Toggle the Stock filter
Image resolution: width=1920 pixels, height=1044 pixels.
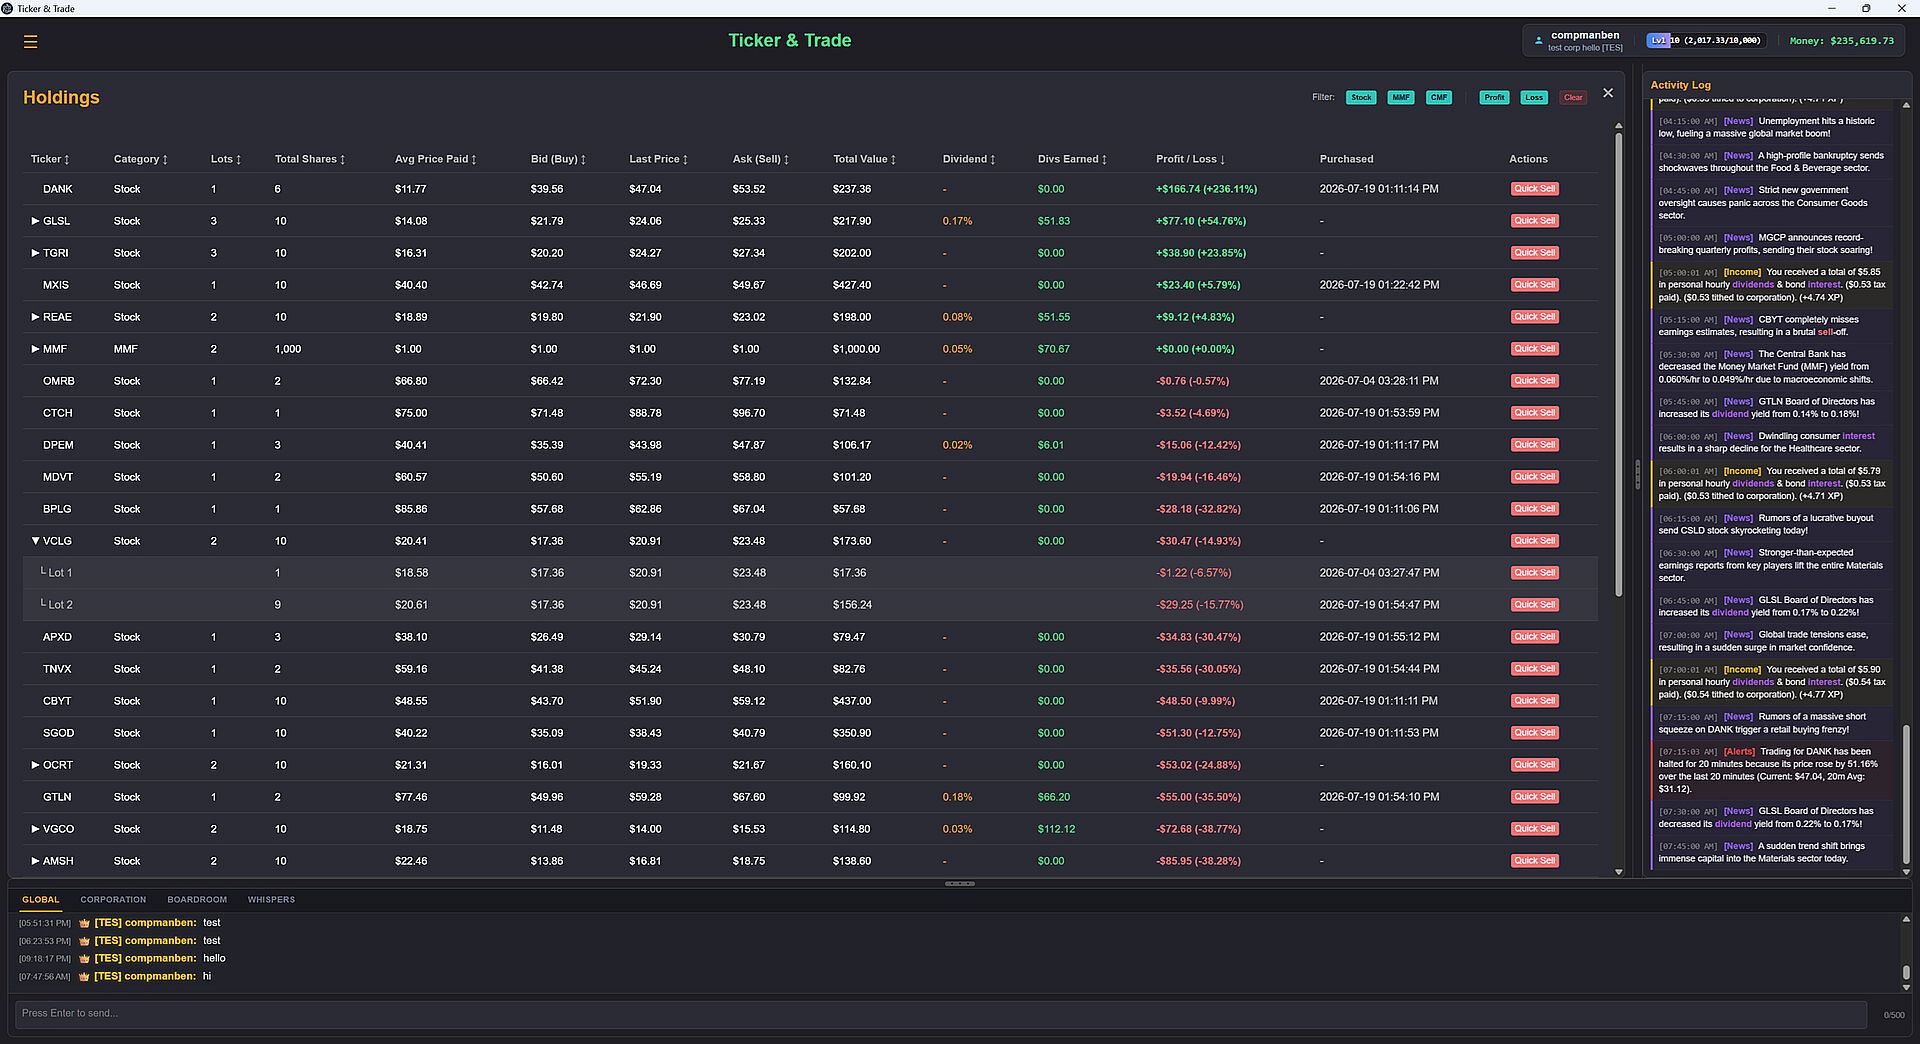click(1361, 97)
